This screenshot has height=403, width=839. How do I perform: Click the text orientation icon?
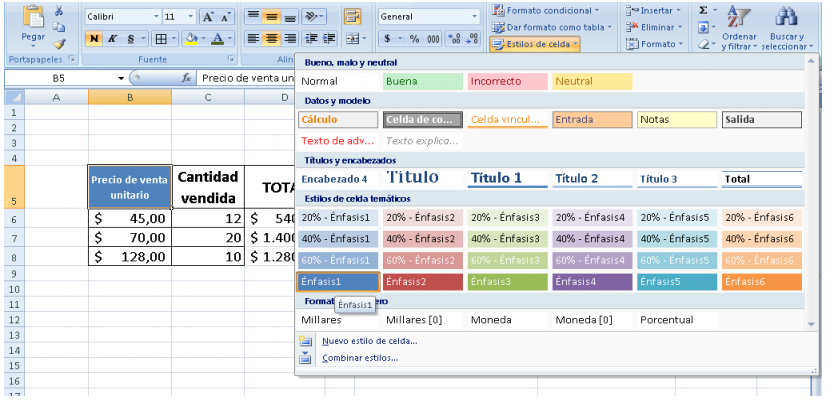[x=311, y=17]
